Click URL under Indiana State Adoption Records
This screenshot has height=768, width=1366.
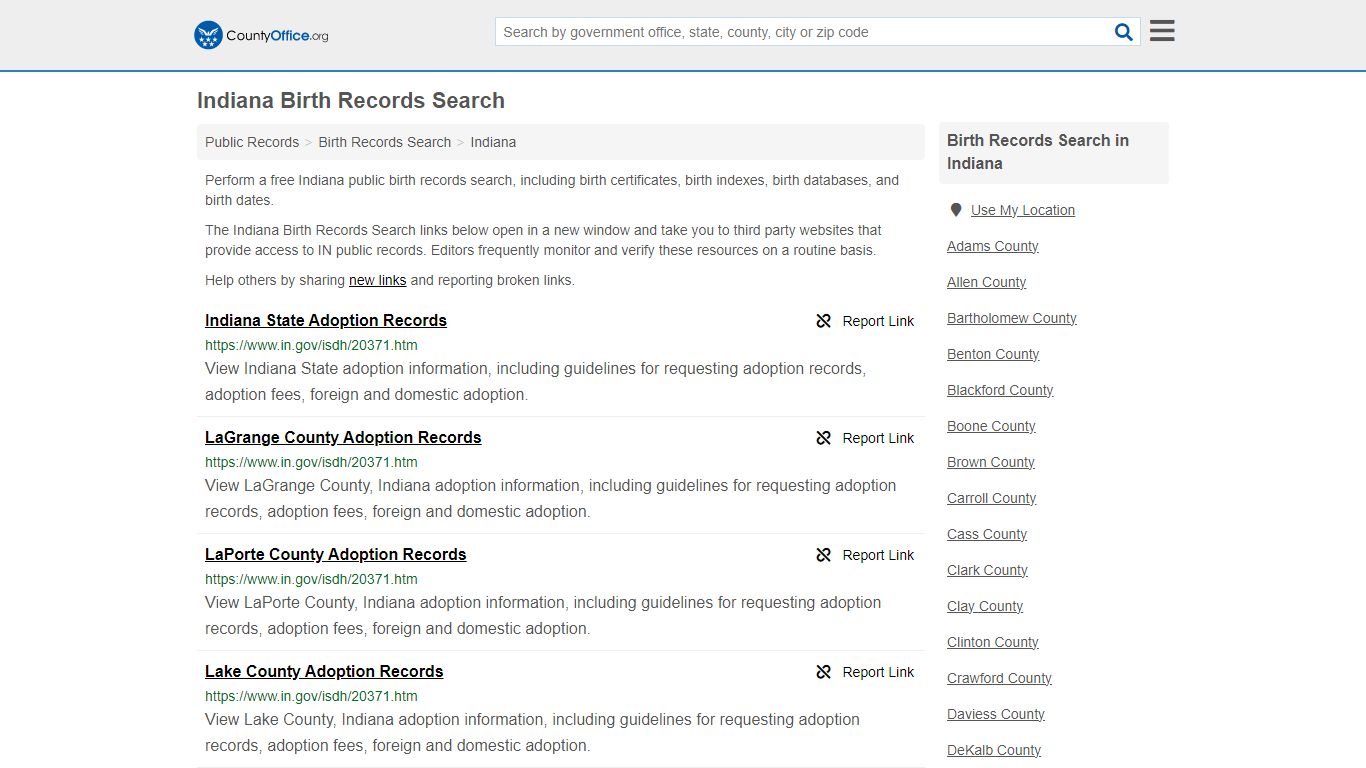click(x=311, y=345)
